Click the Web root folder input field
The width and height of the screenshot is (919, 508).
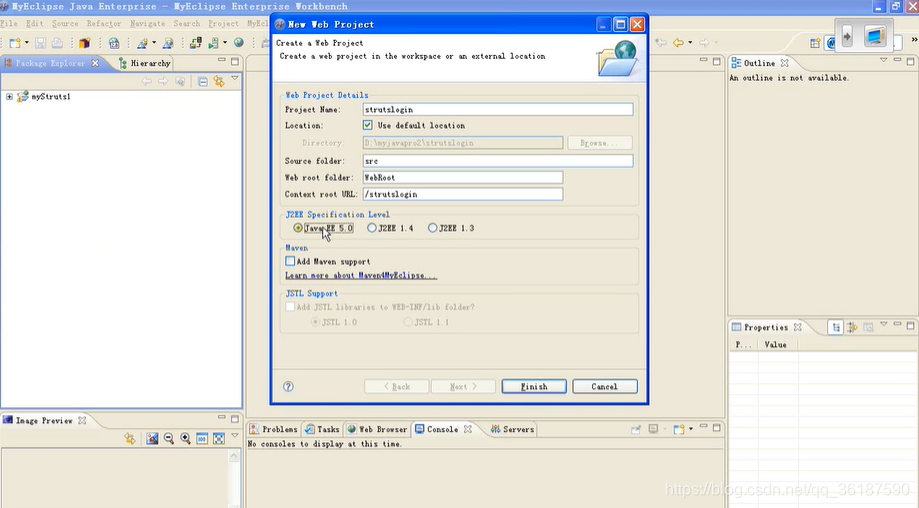tap(463, 178)
